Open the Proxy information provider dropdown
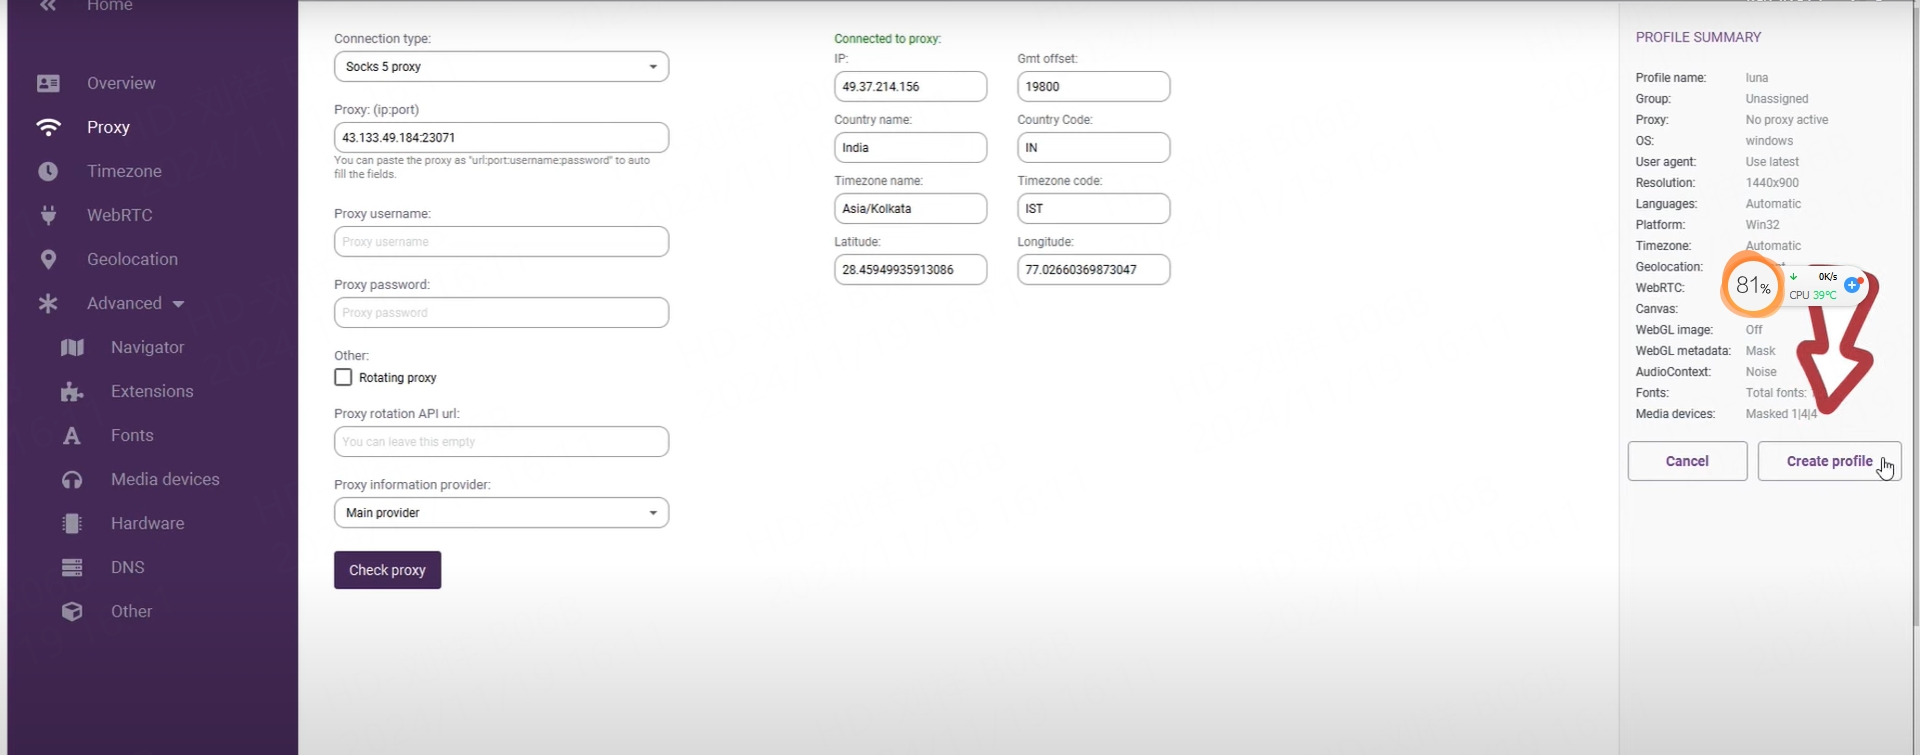1920x755 pixels. [x=501, y=513]
